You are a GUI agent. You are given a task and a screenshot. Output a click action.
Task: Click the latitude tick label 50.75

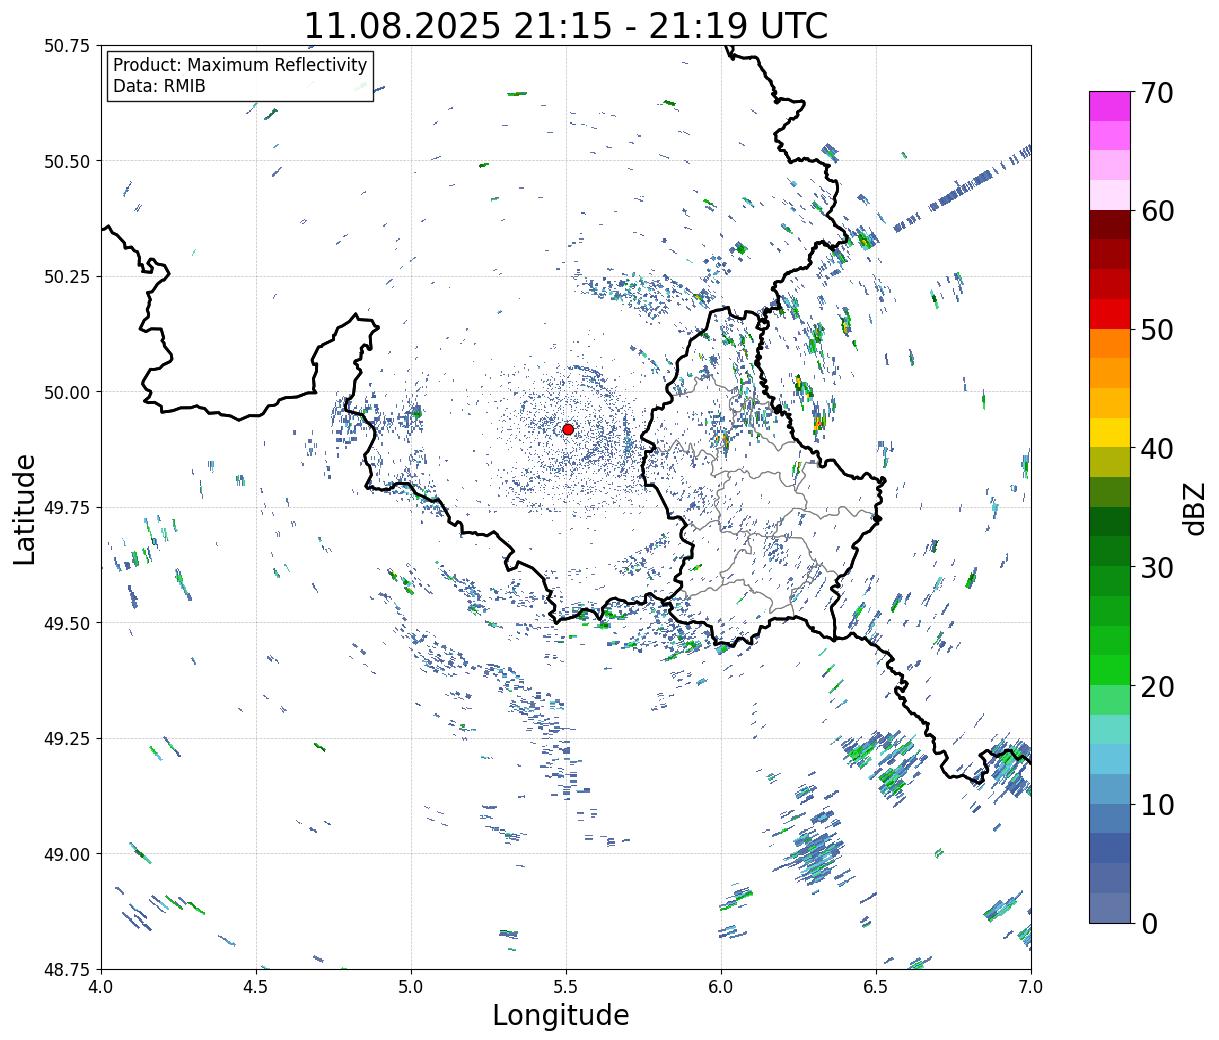[x=67, y=46]
